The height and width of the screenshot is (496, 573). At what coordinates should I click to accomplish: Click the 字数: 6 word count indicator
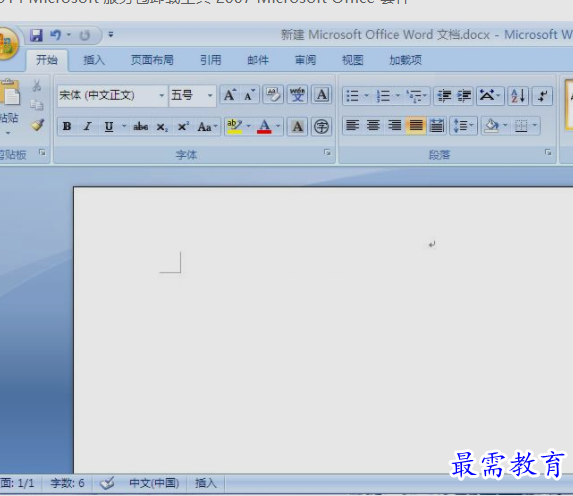pos(67,483)
